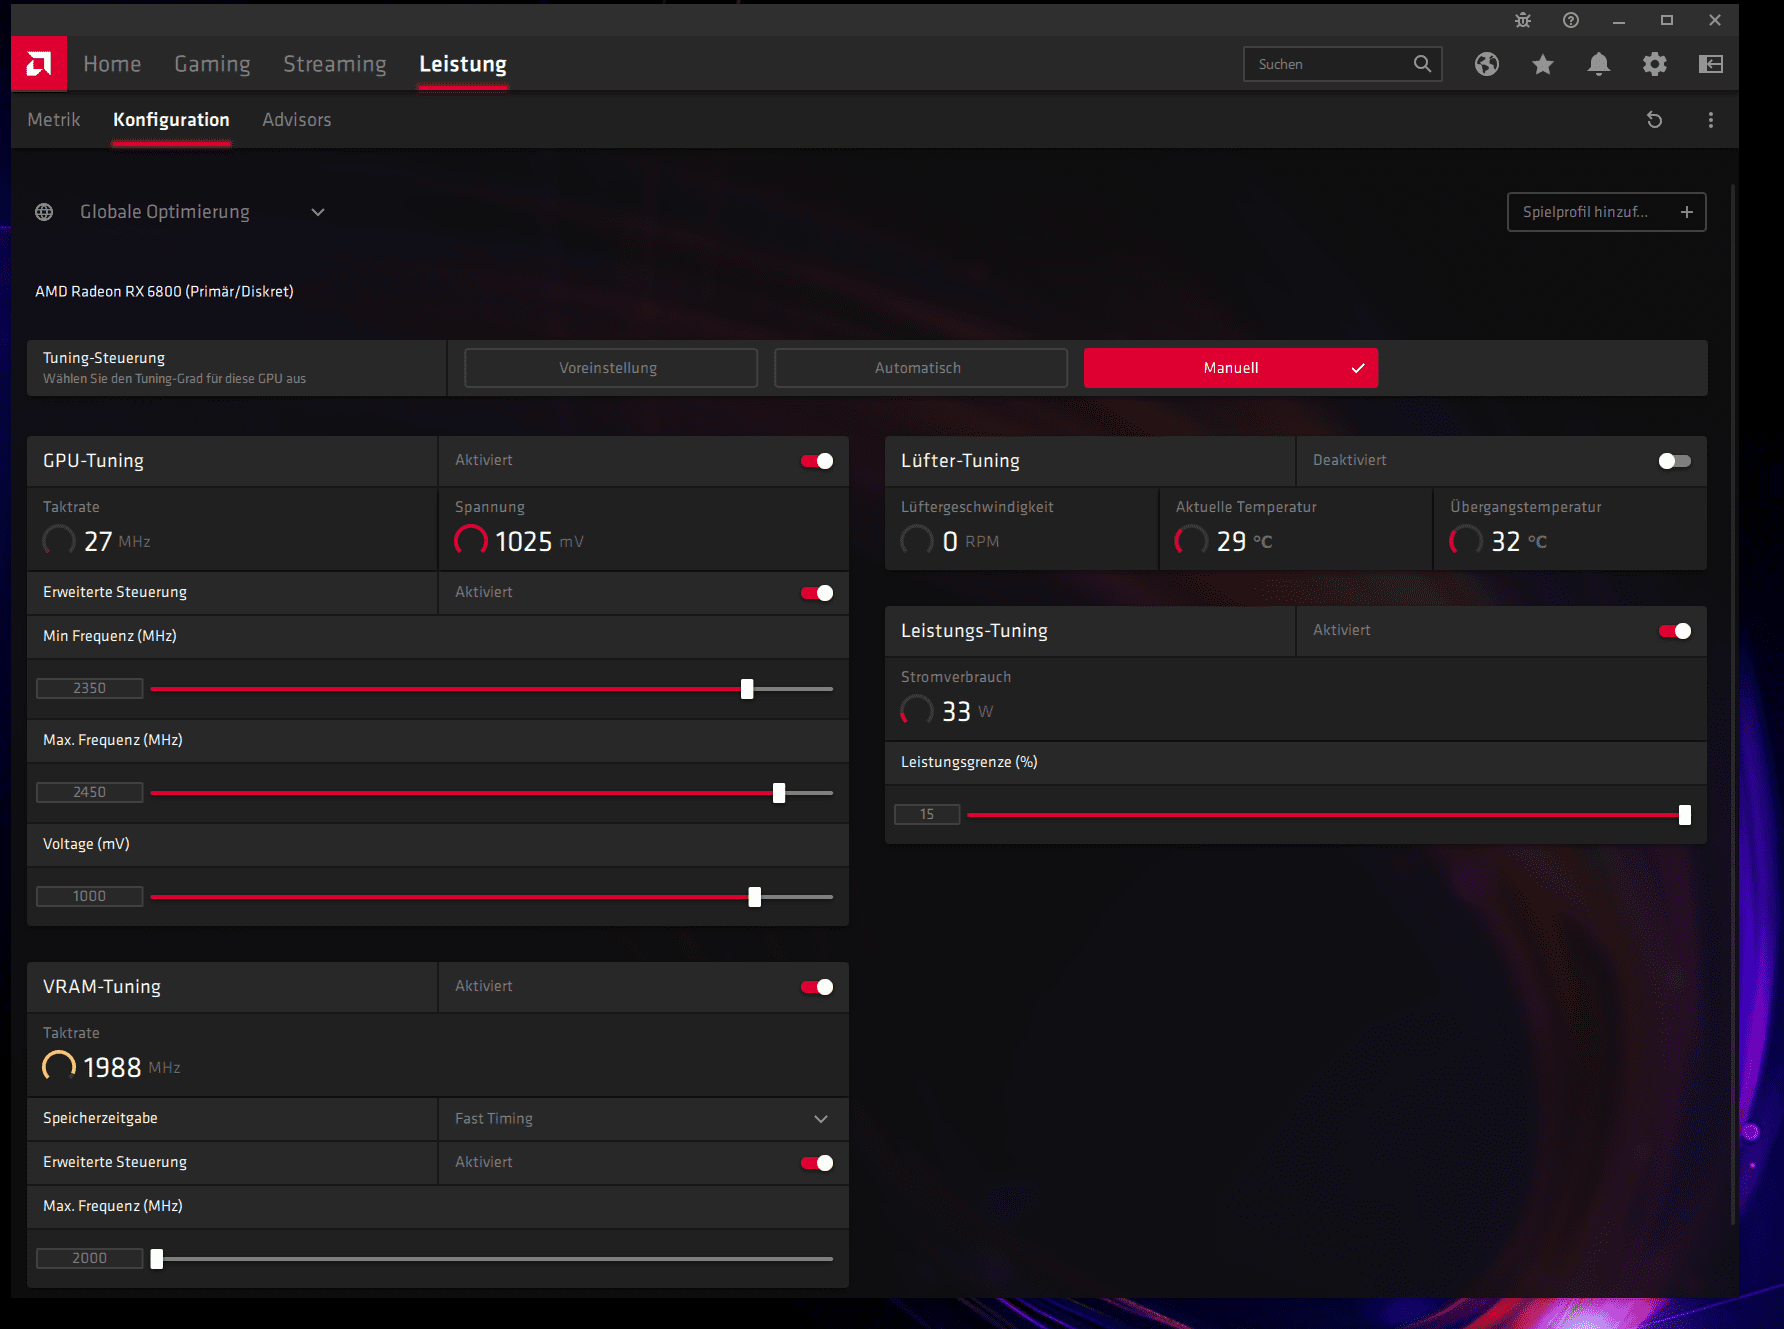Open the web browser globe icon
Viewport: 1784px width, 1329px height.
tap(1487, 64)
